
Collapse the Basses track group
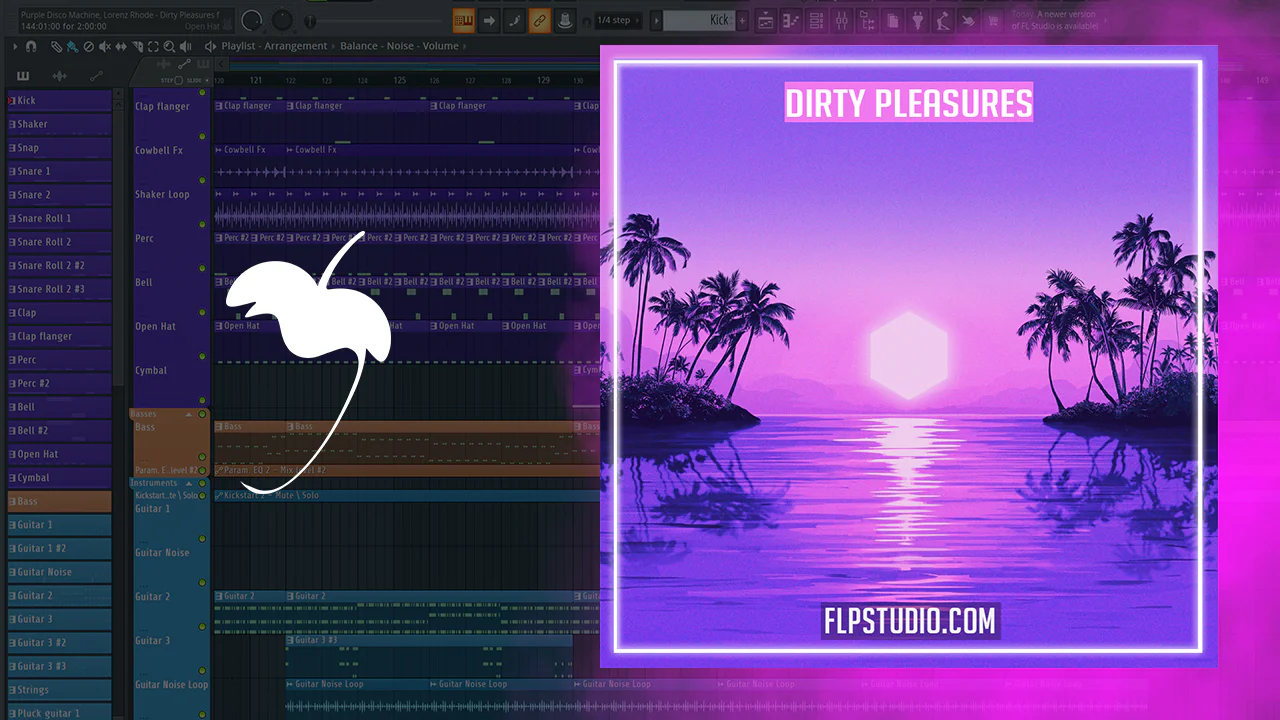190,414
